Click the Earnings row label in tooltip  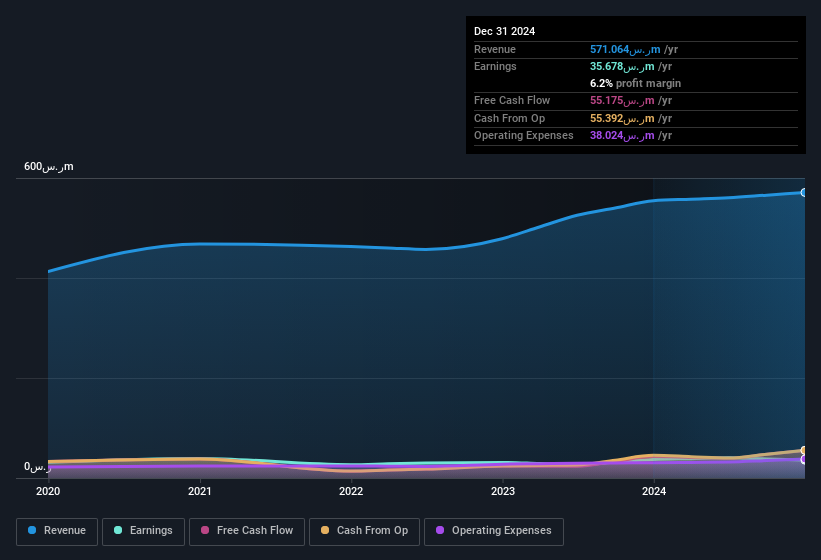click(495, 66)
